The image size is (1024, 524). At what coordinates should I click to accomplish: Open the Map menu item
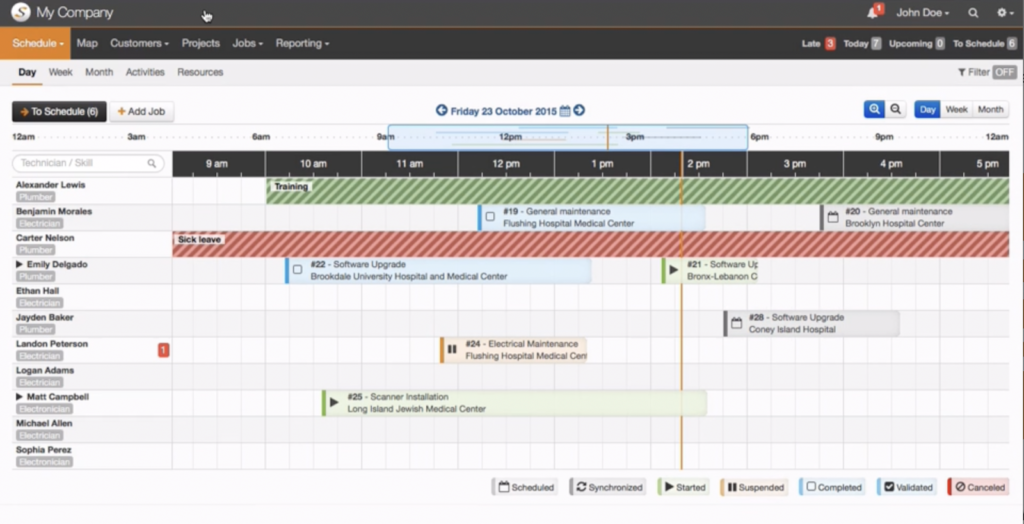(x=87, y=43)
